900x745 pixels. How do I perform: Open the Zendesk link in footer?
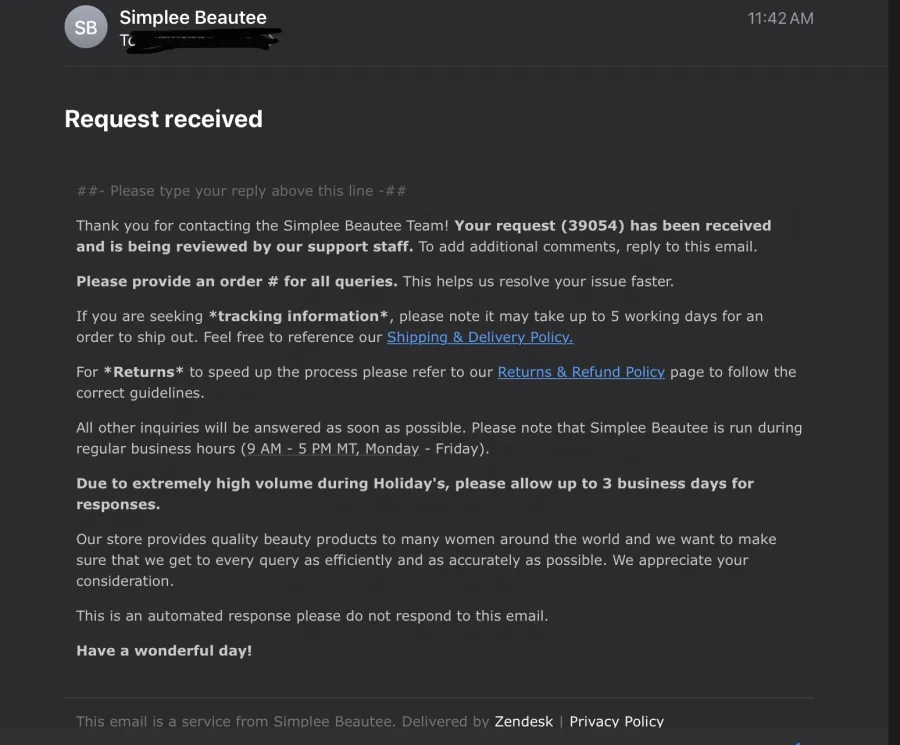pyautogui.click(x=523, y=721)
